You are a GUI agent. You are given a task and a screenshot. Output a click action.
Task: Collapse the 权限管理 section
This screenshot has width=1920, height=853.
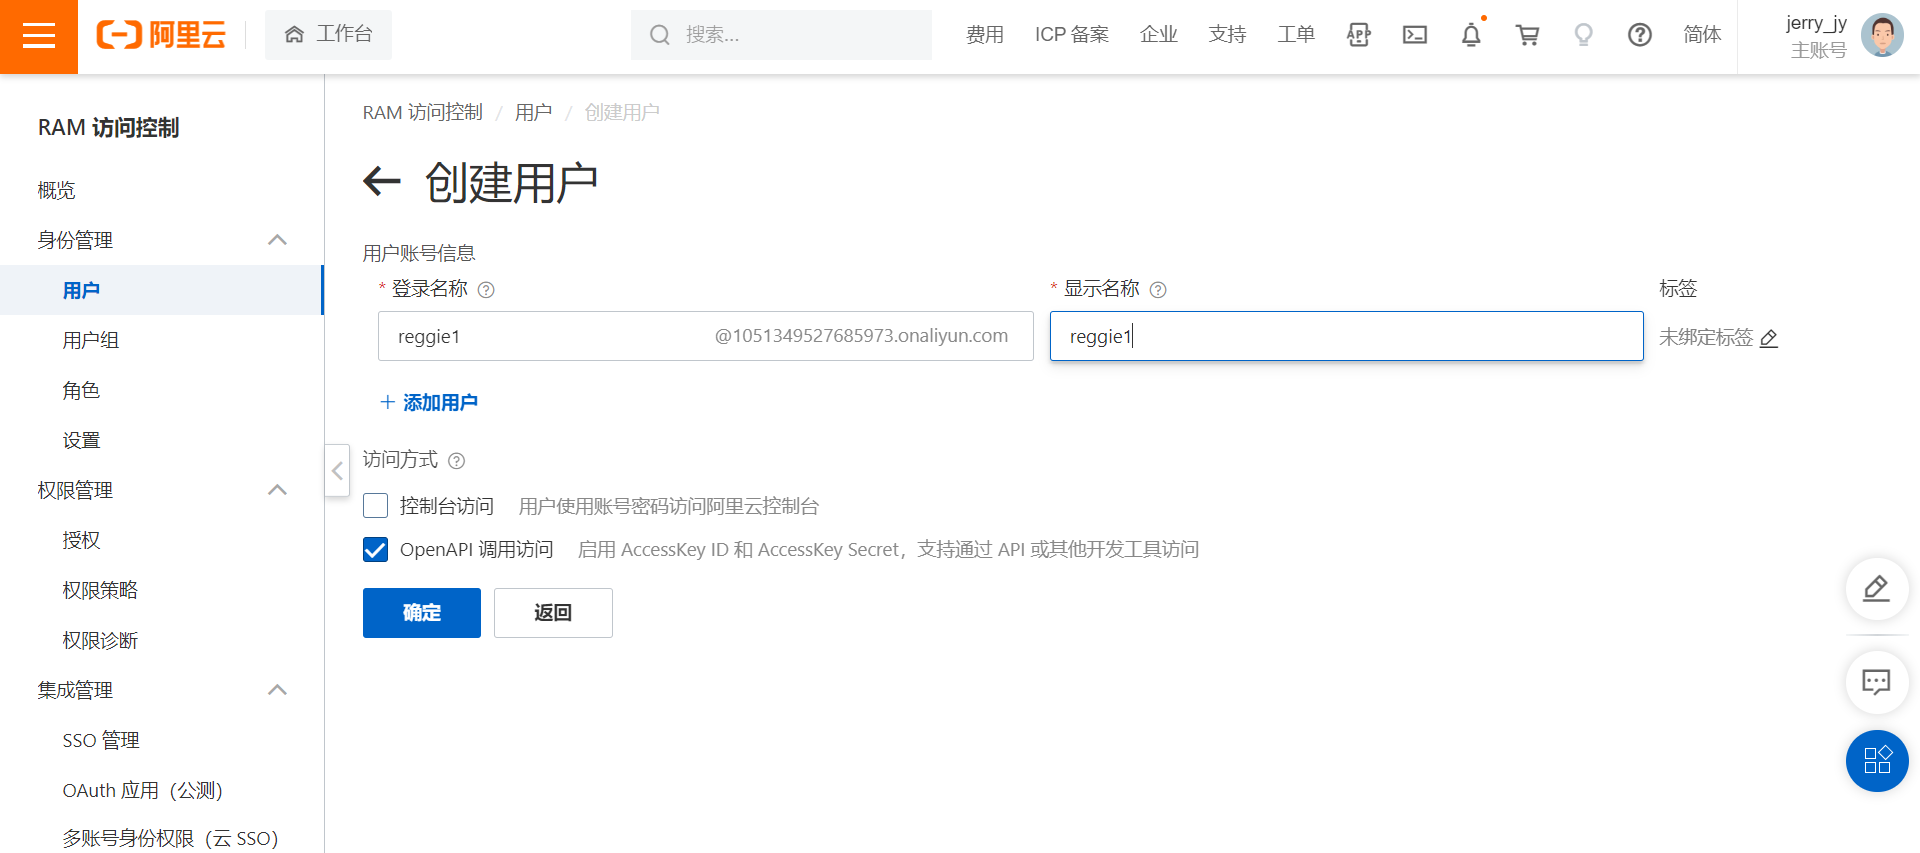278,490
